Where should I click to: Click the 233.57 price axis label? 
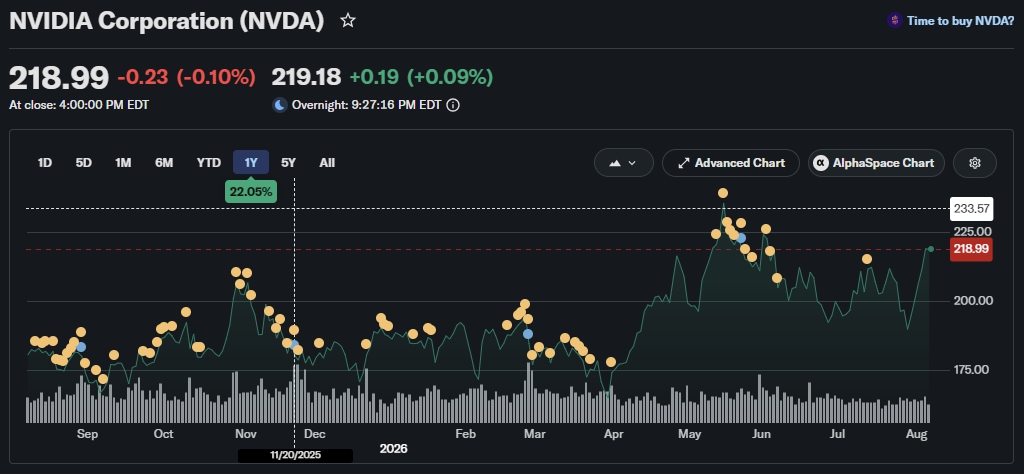point(972,209)
